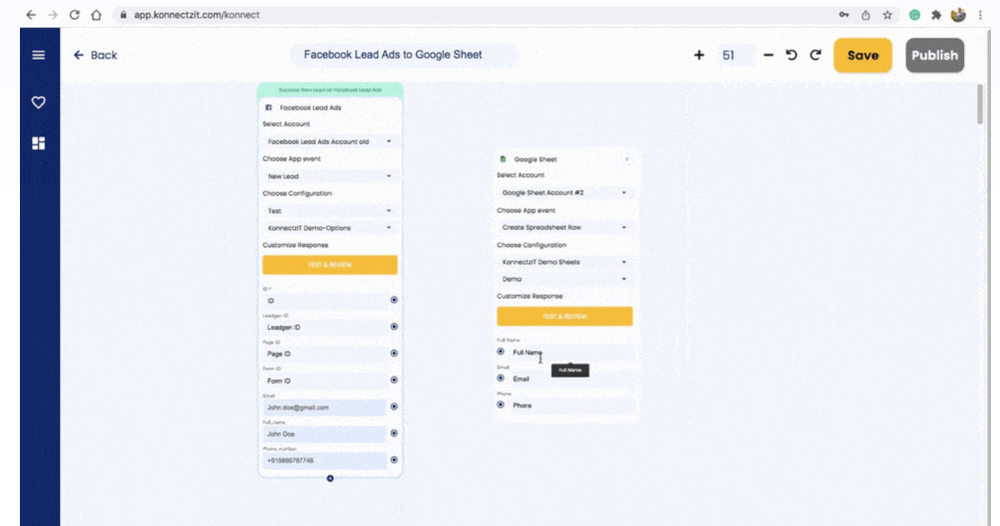The height and width of the screenshot is (526, 1000).
Task: Open the hamburger menu in sidebar
Action: click(x=38, y=55)
